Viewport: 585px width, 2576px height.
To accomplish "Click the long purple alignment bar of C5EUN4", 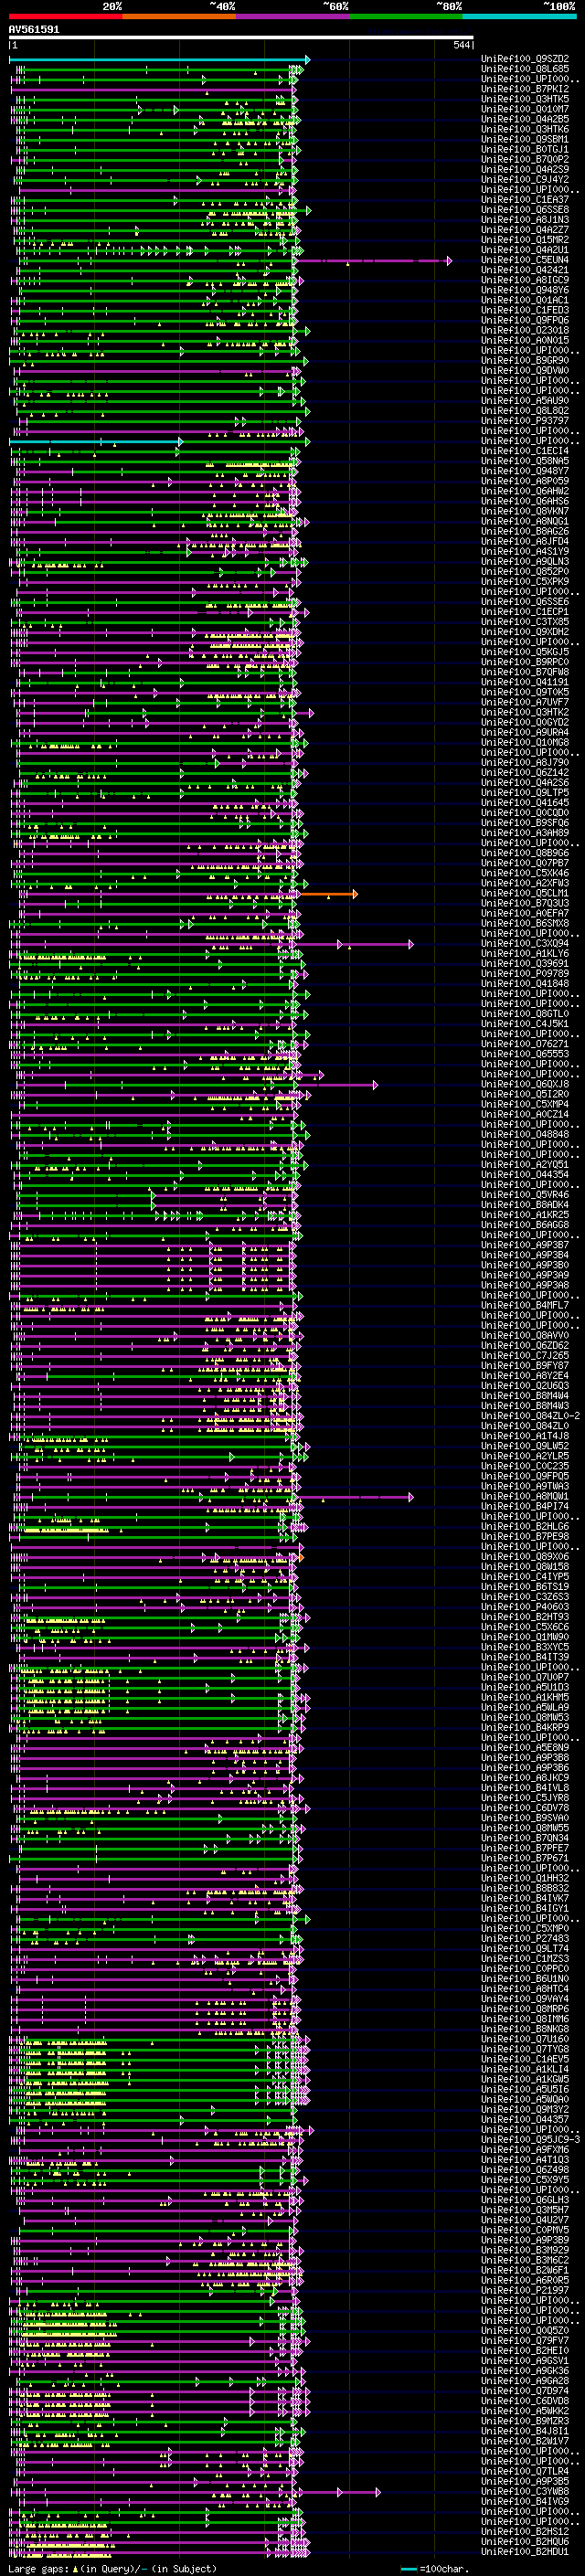I will point(375,261).
